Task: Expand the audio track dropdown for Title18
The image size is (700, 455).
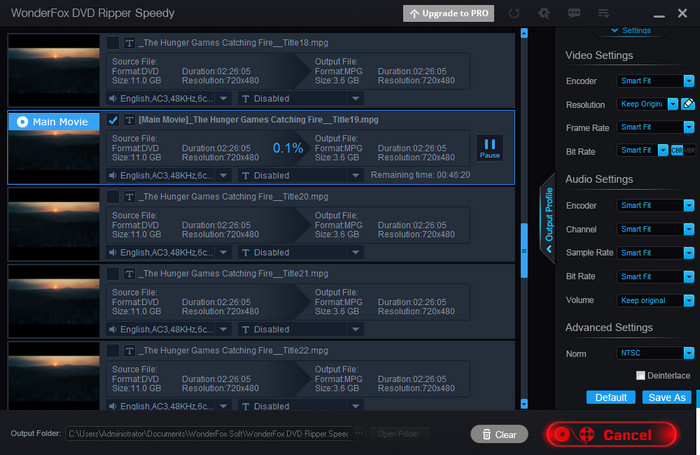Action: (224, 98)
